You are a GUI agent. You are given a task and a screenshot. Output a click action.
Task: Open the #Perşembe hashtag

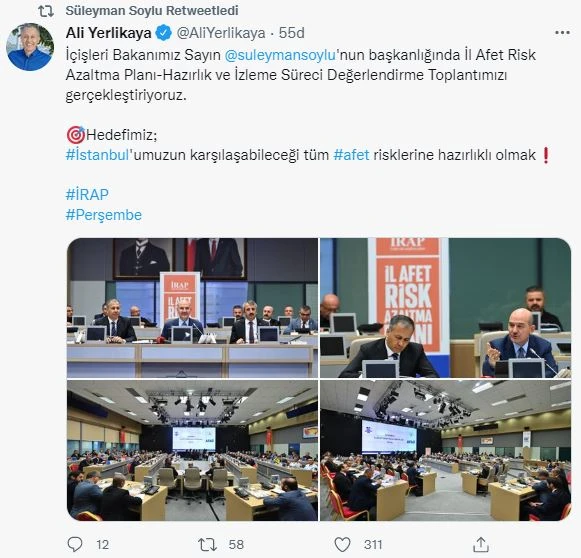[104, 215]
